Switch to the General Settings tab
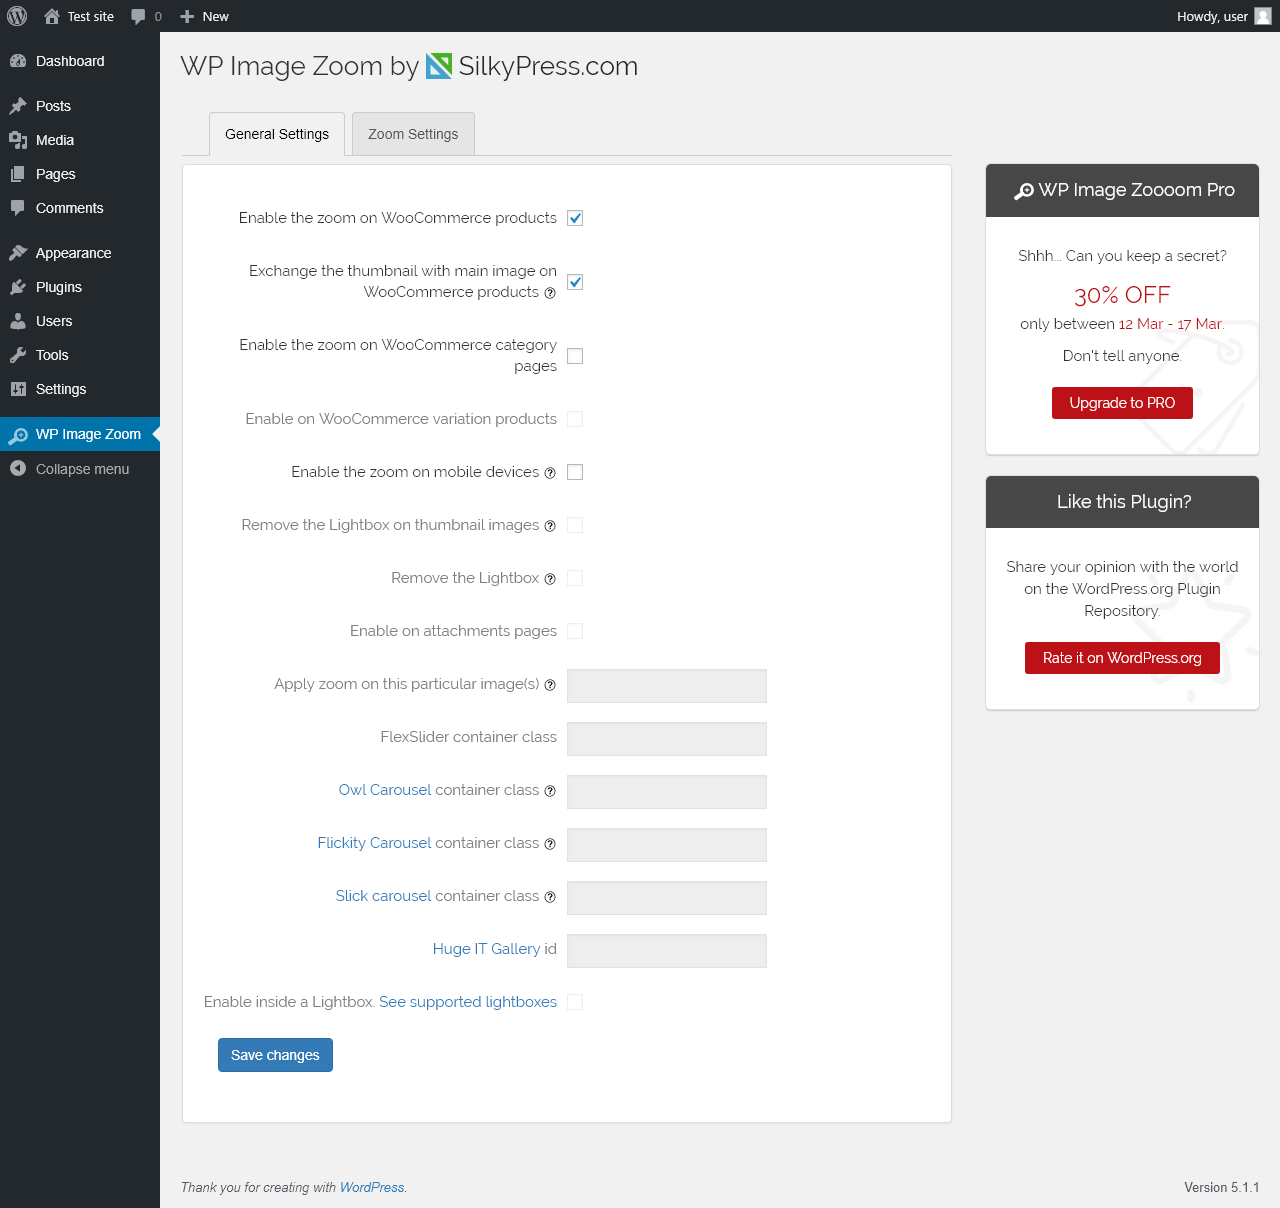 point(277,134)
